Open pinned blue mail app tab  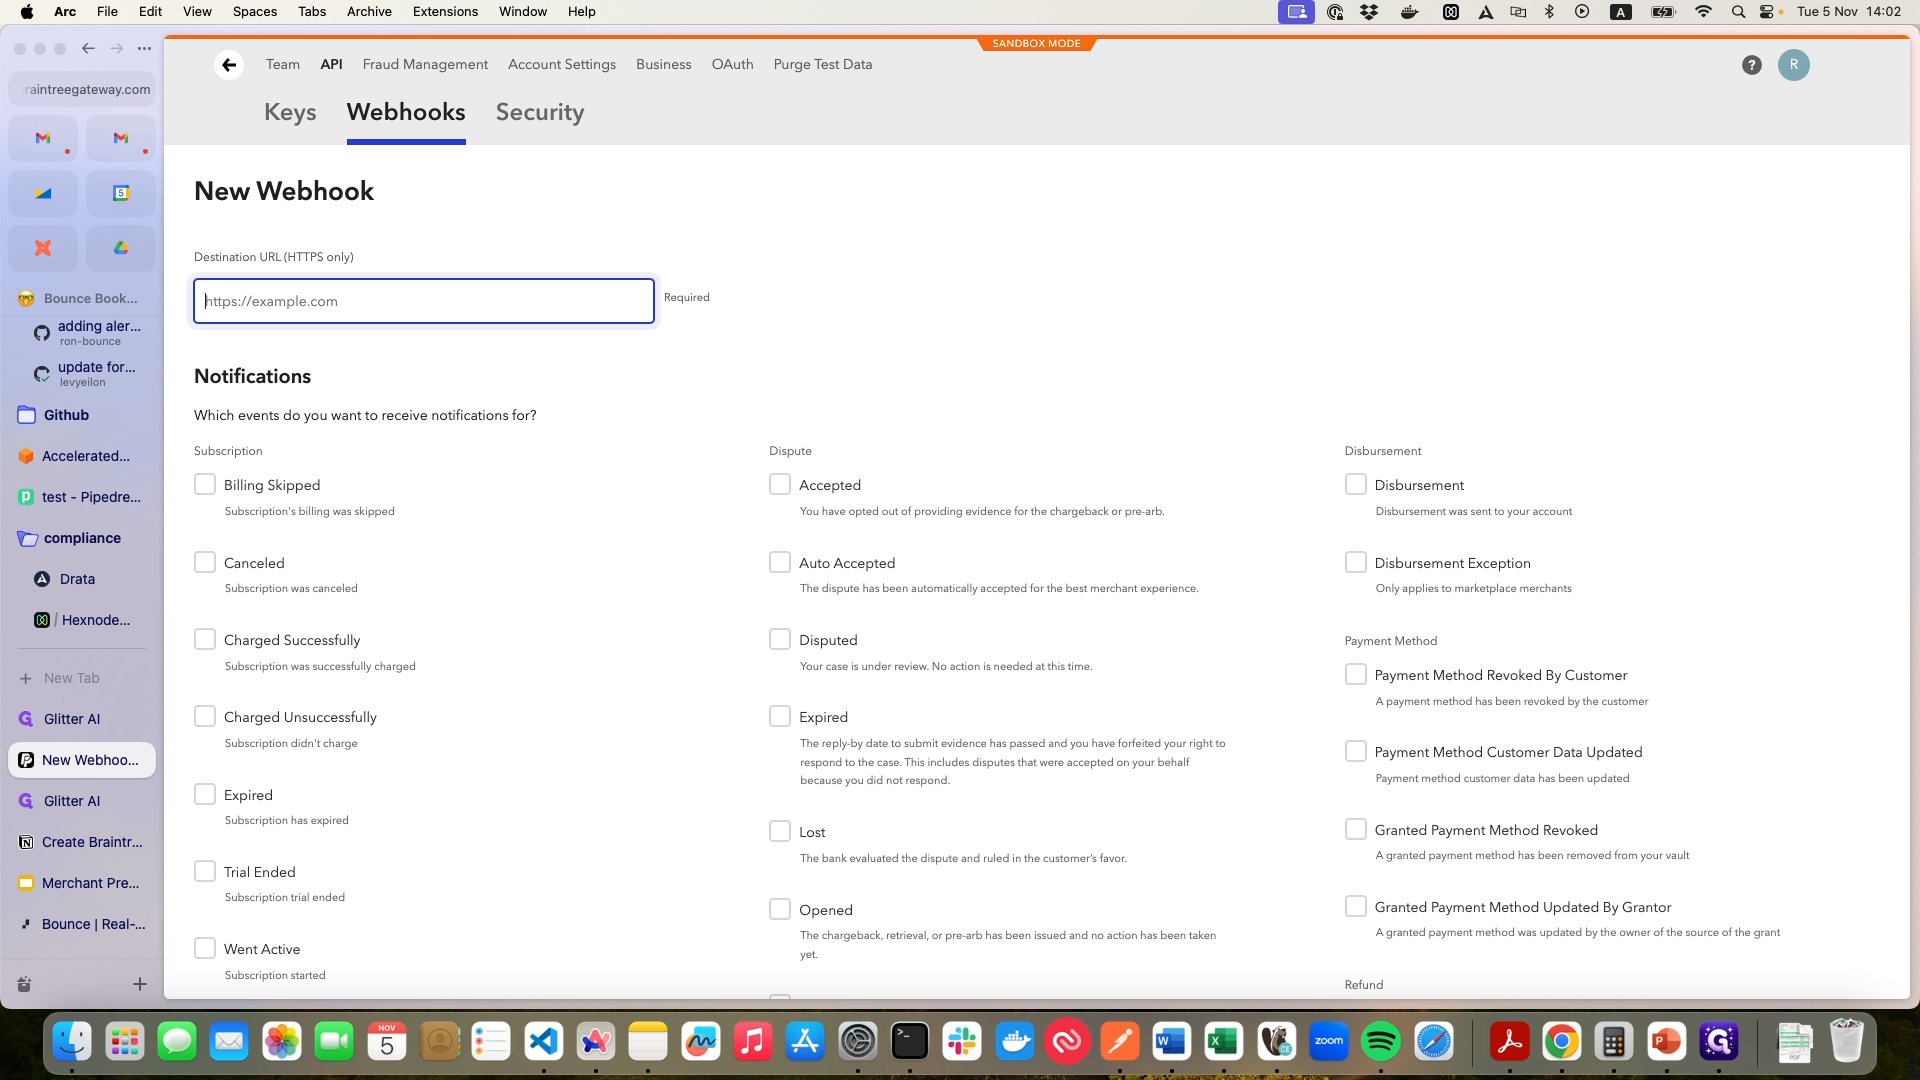tap(43, 193)
